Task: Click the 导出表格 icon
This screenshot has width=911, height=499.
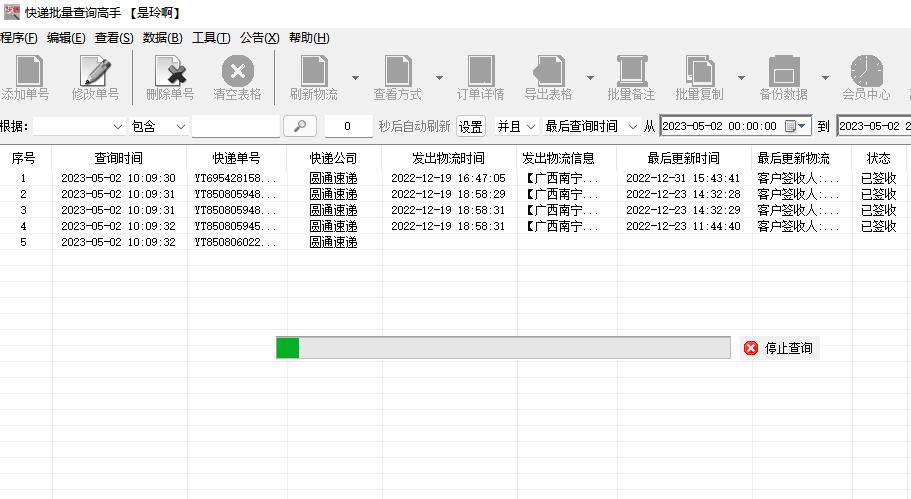Action: pyautogui.click(x=548, y=71)
